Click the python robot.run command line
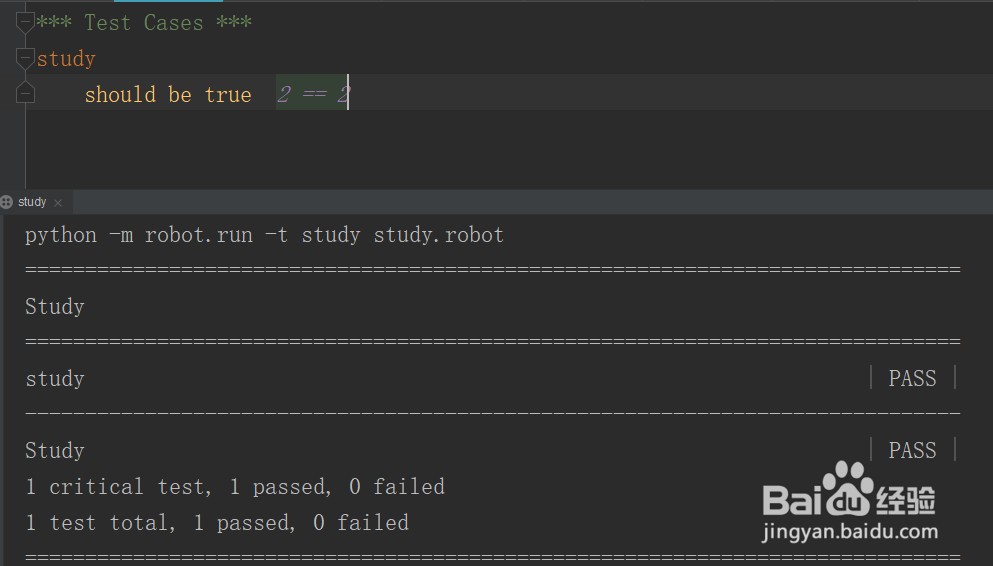Viewport: 993px width, 566px height. 264,236
